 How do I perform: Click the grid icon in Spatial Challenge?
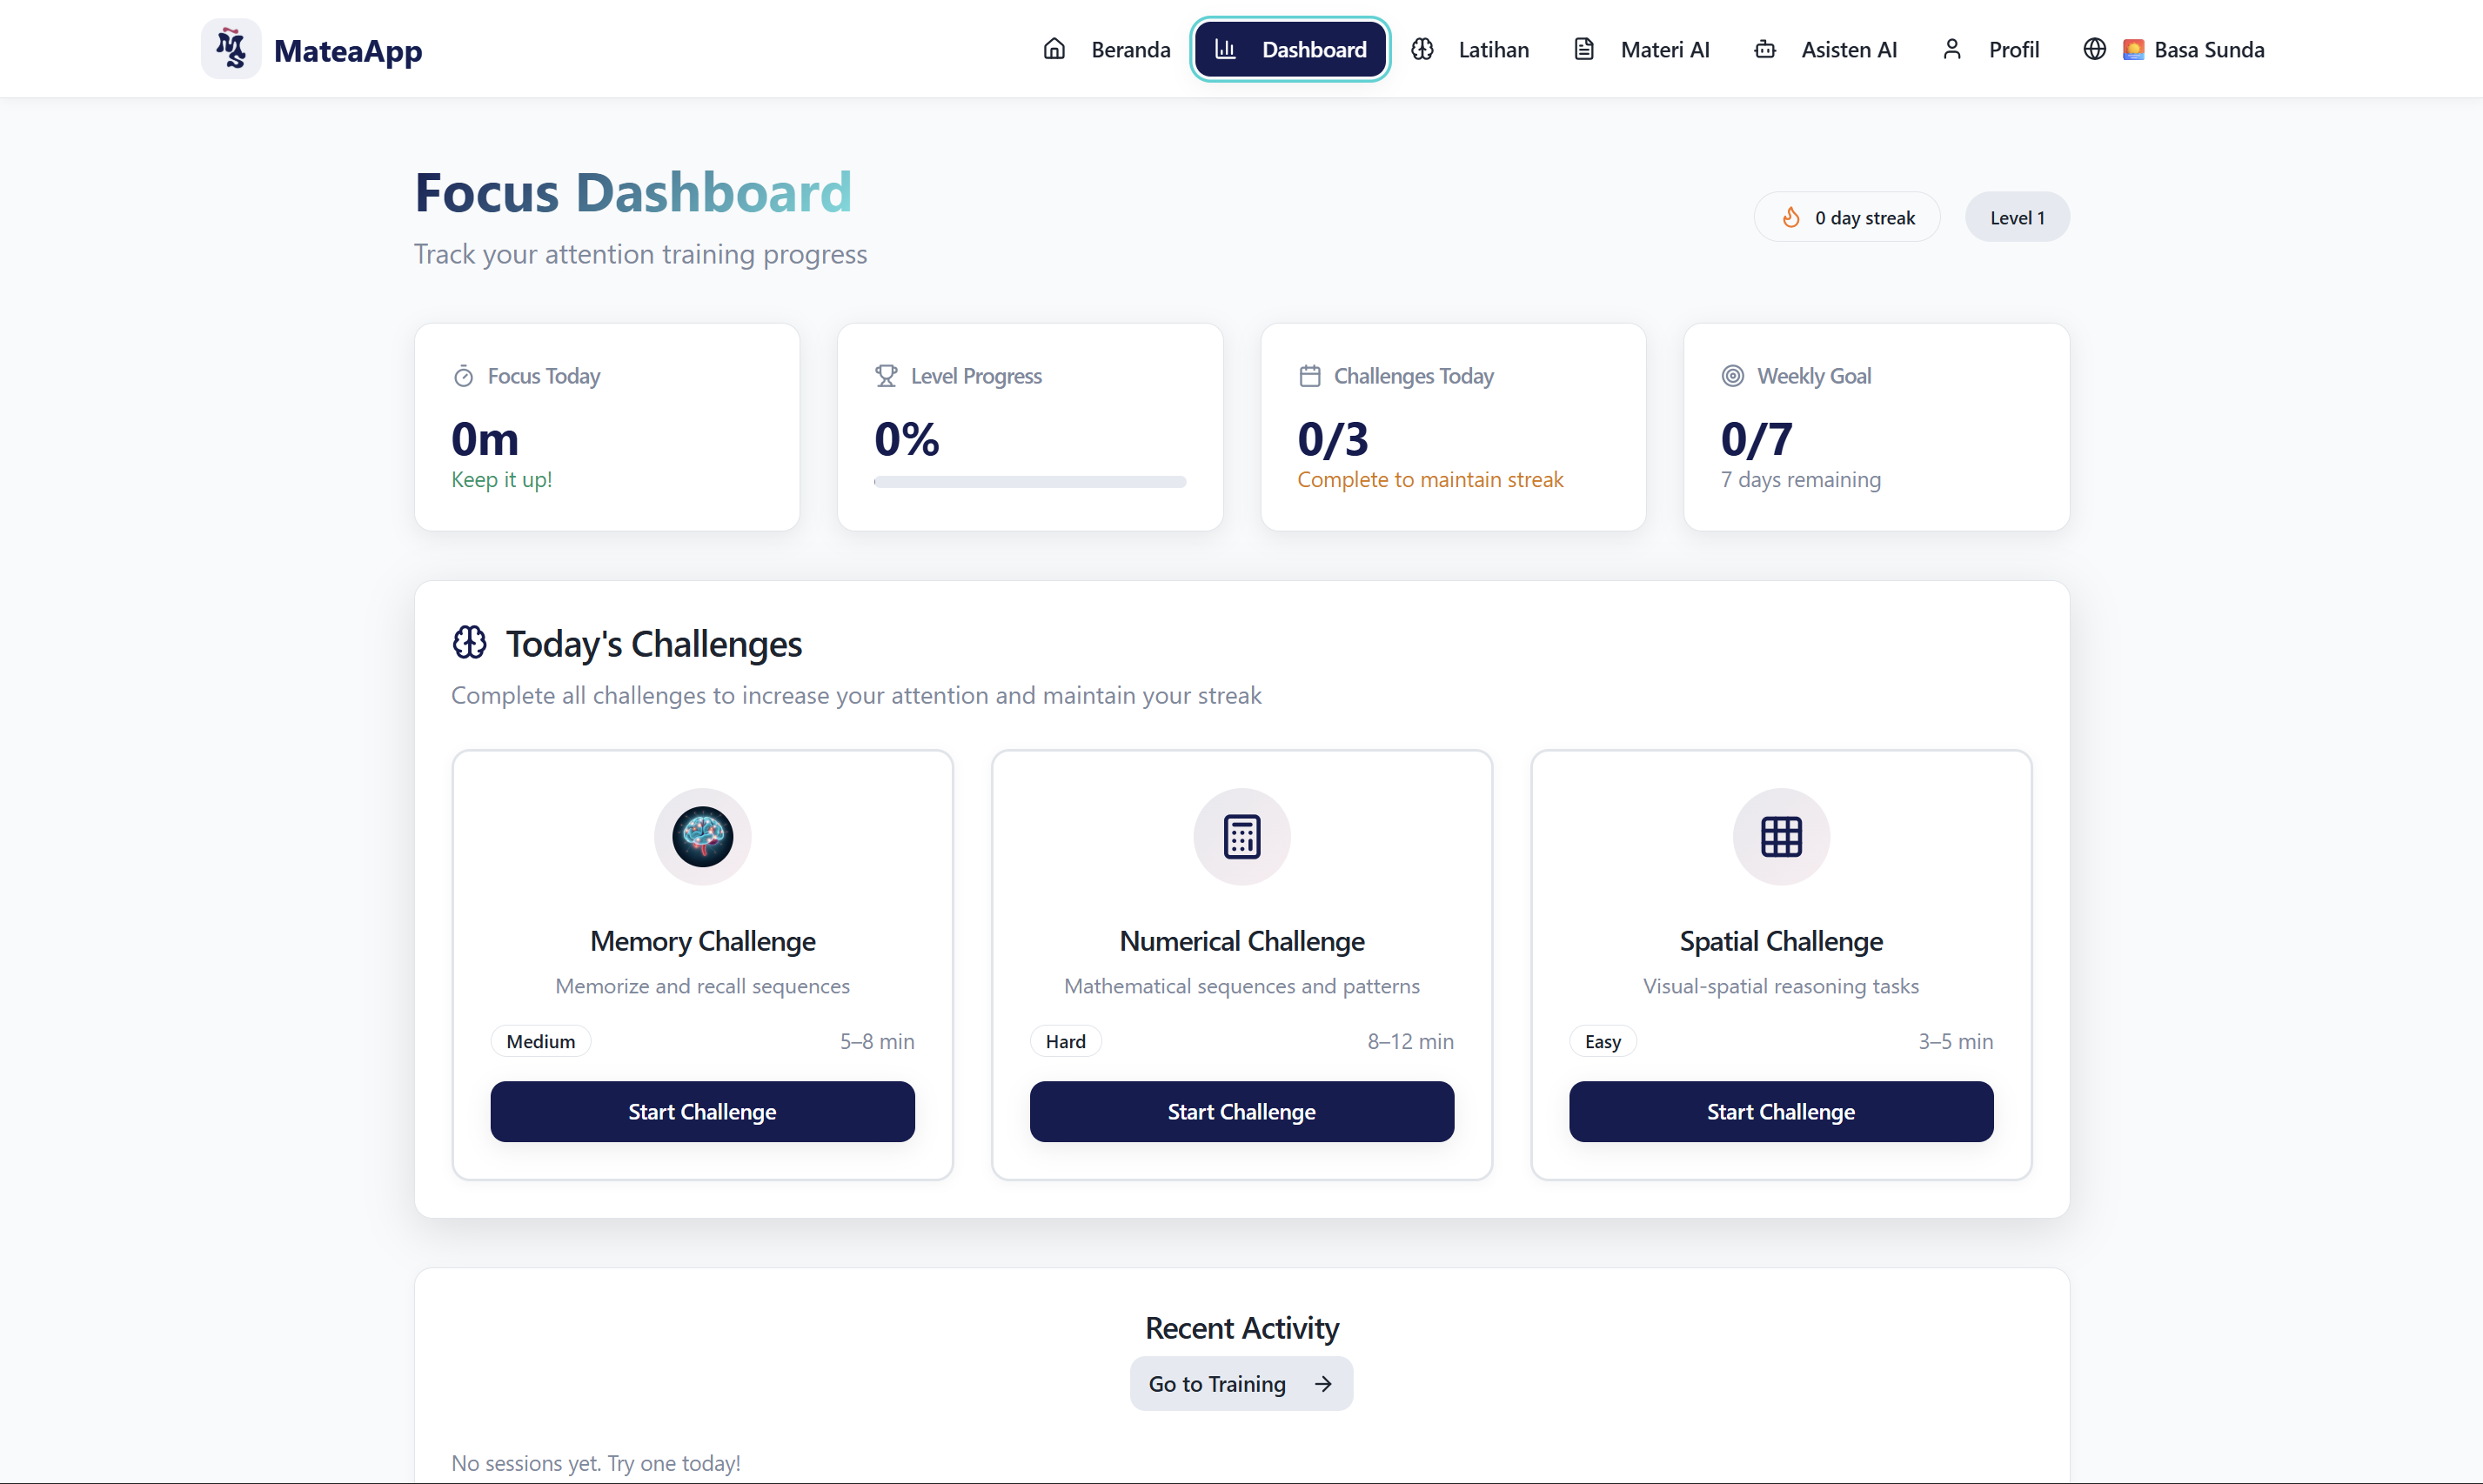pos(1780,836)
